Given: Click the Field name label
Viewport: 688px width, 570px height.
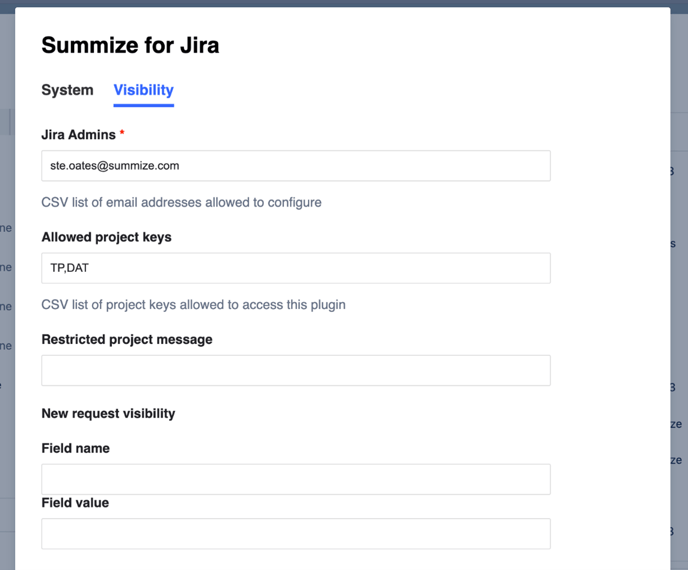Looking at the screenshot, I should (x=75, y=448).
